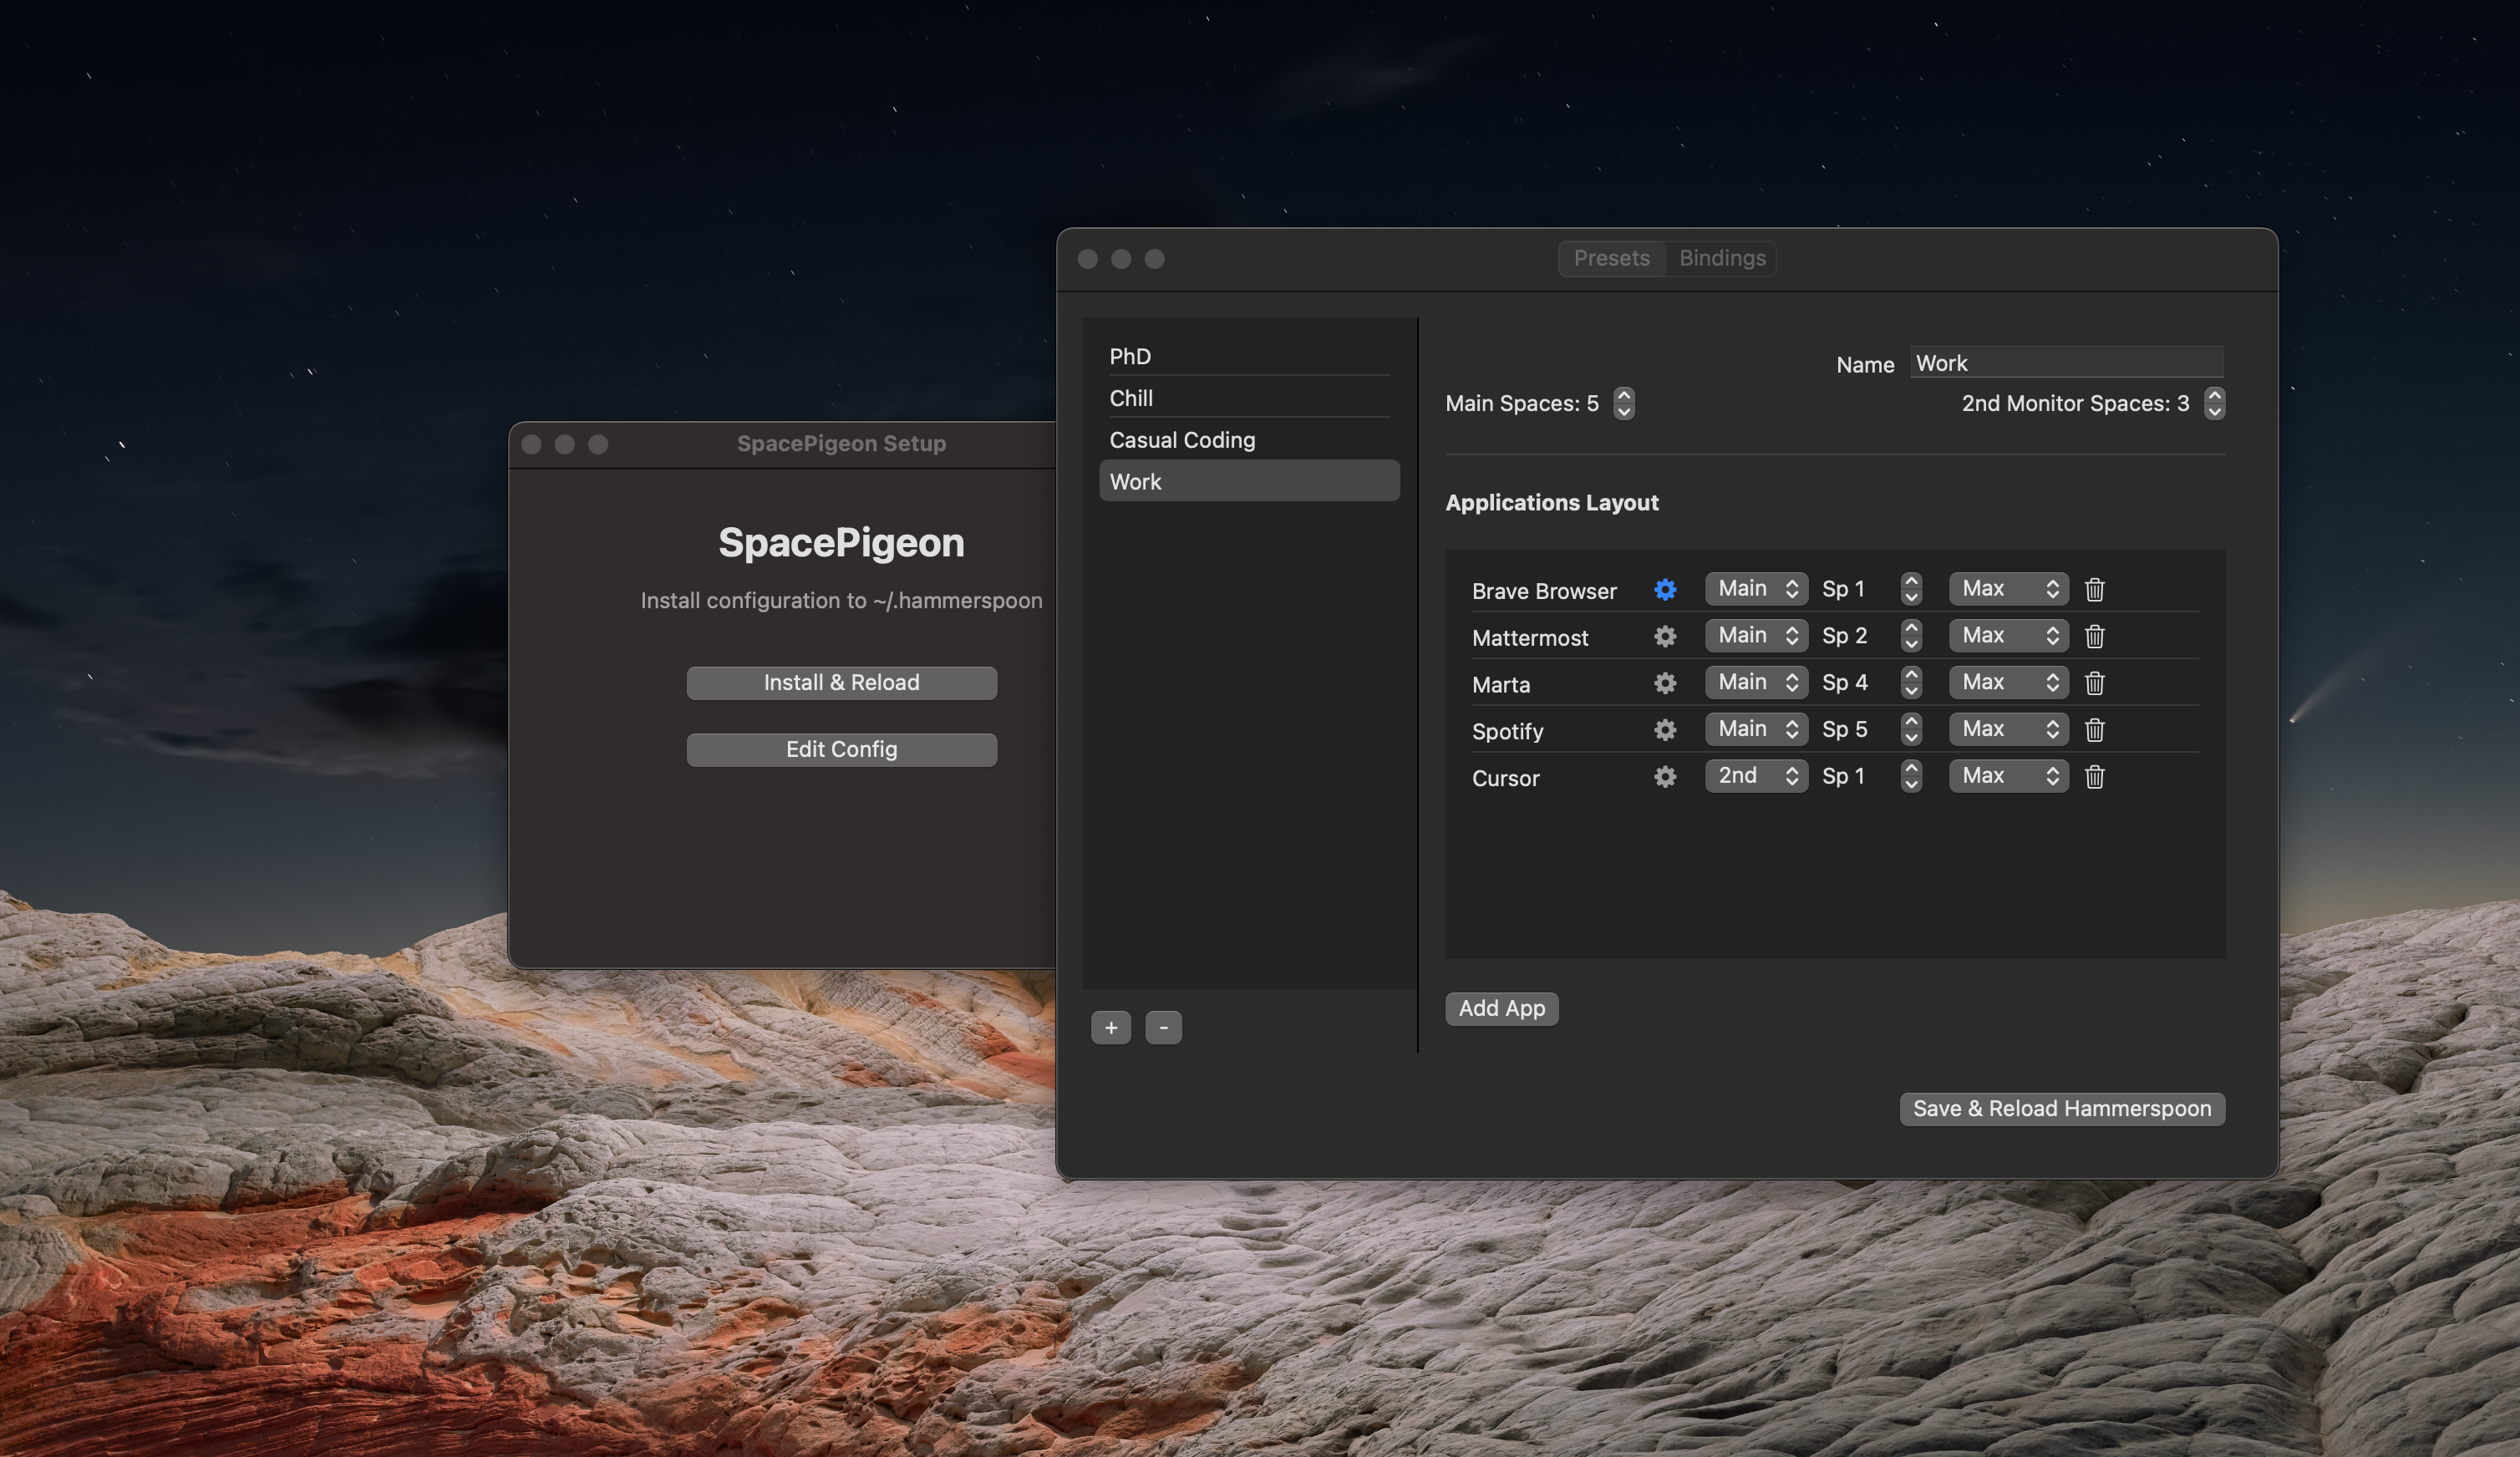Open settings gear for Spotify
Screen dimensions: 2520x1457
tap(1664, 730)
